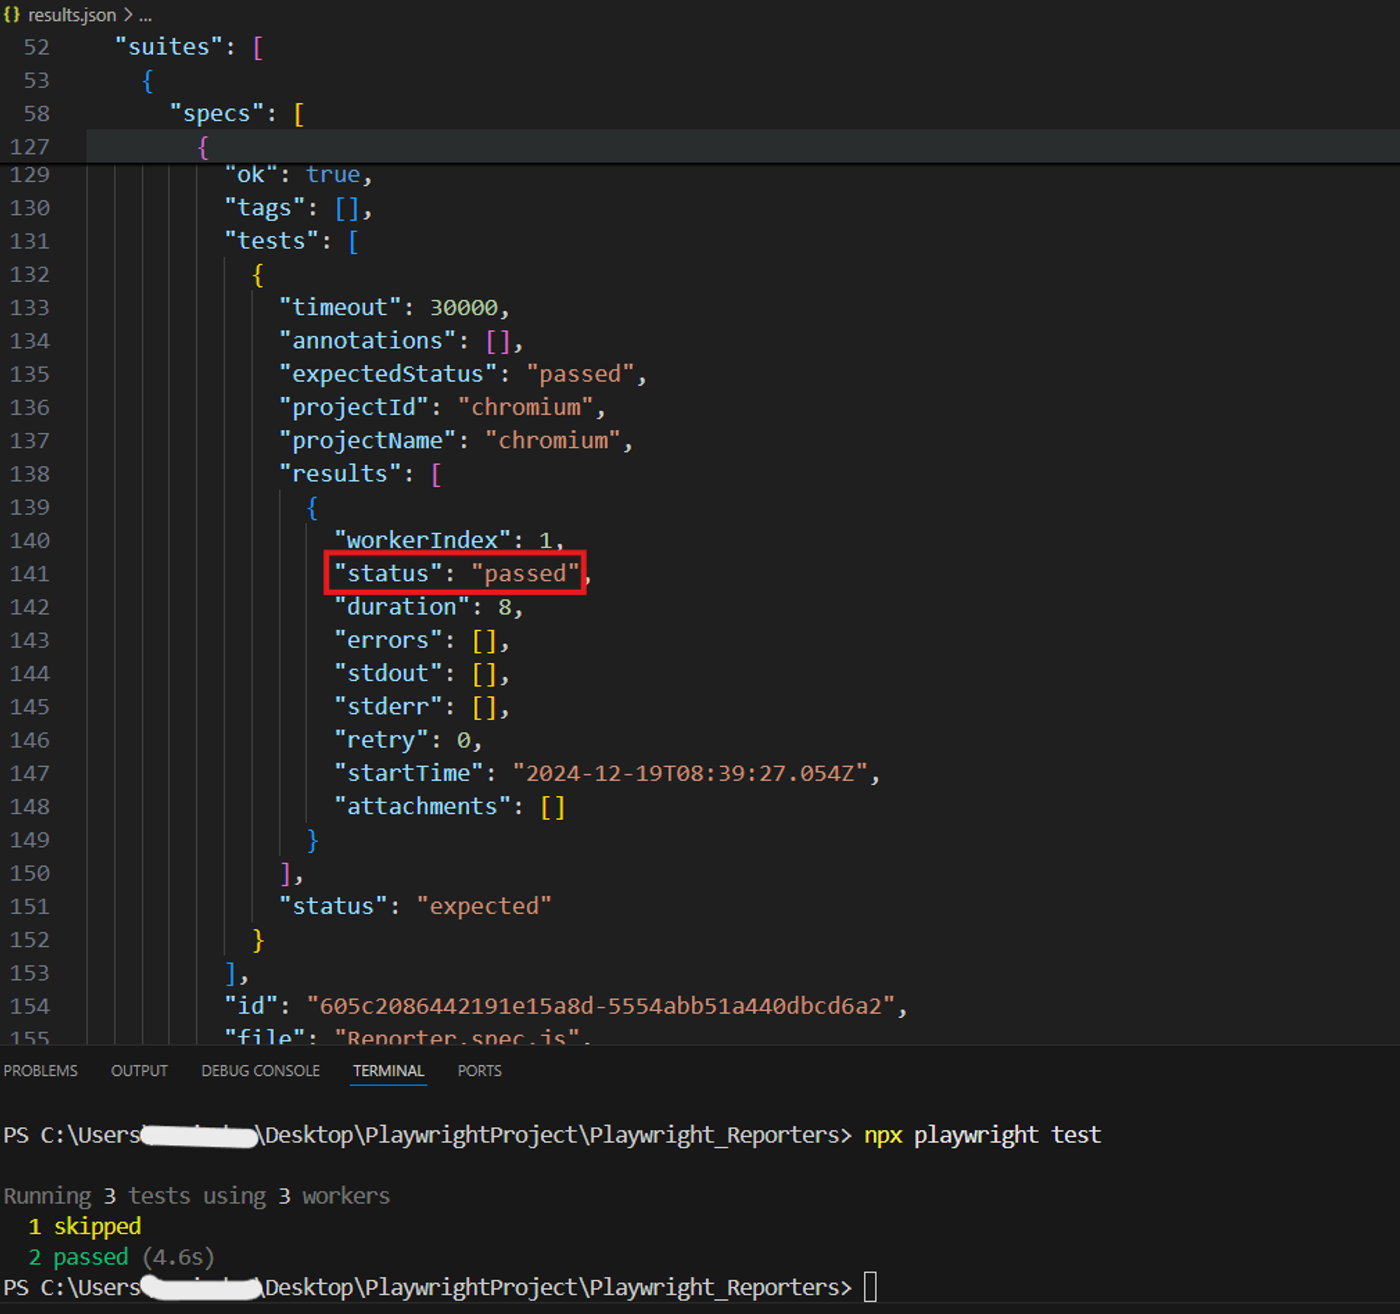Click the "tags" key on line 130

point(264,208)
